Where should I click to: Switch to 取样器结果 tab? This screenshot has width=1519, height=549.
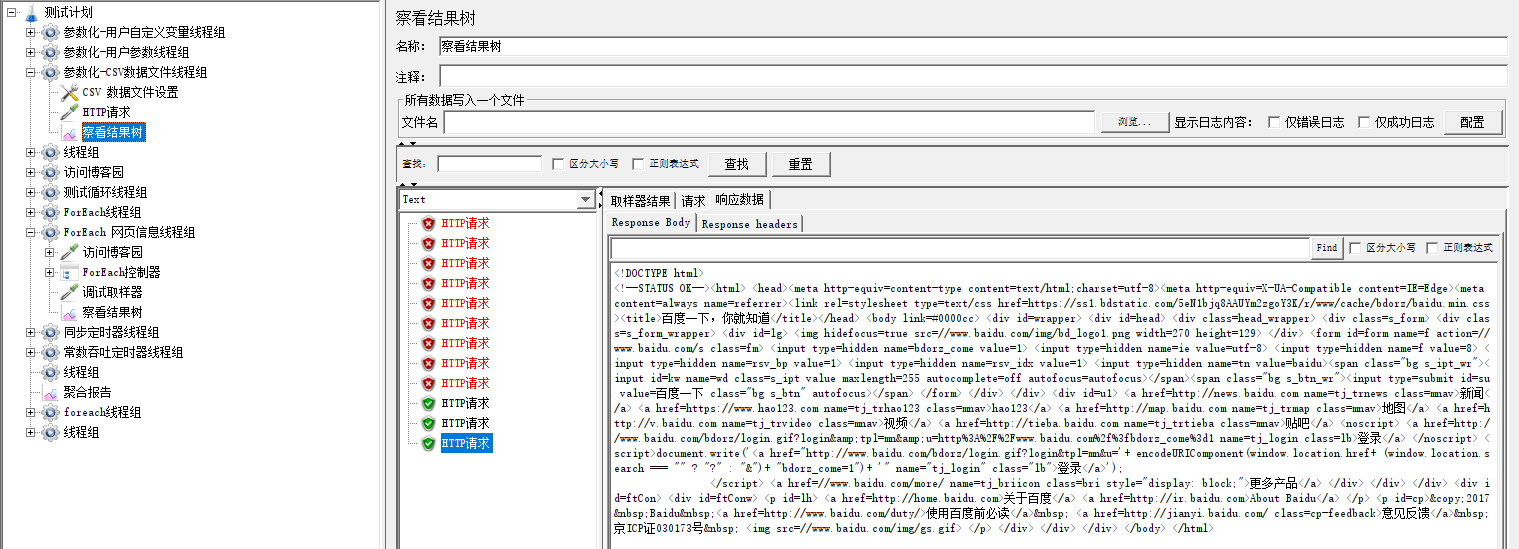coord(640,200)
